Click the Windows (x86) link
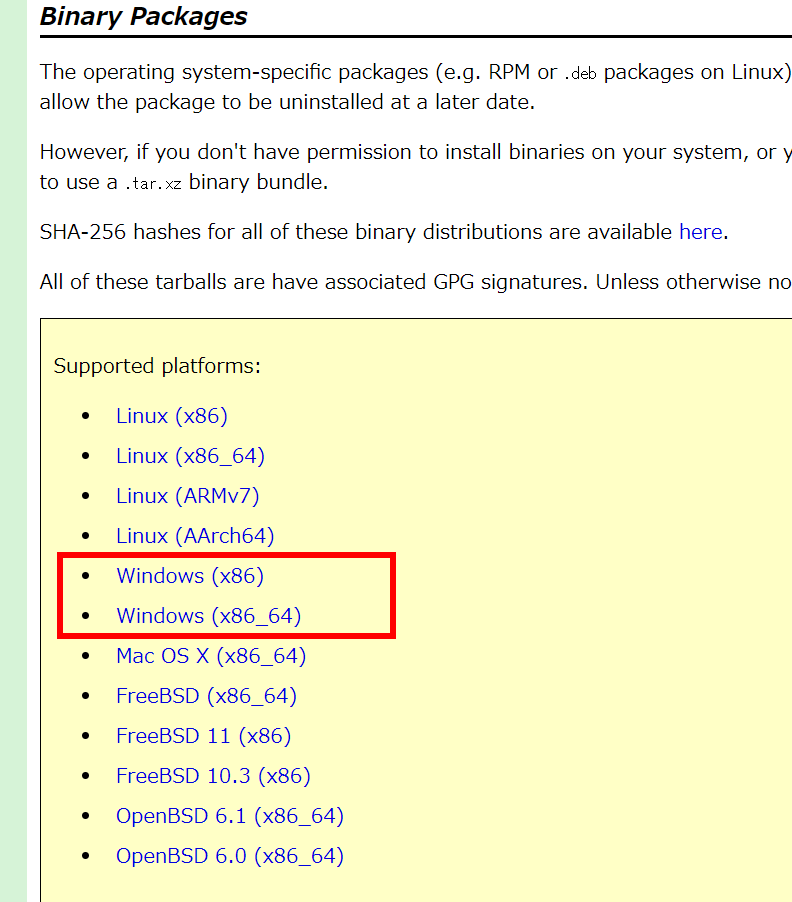 coord(190,576)
